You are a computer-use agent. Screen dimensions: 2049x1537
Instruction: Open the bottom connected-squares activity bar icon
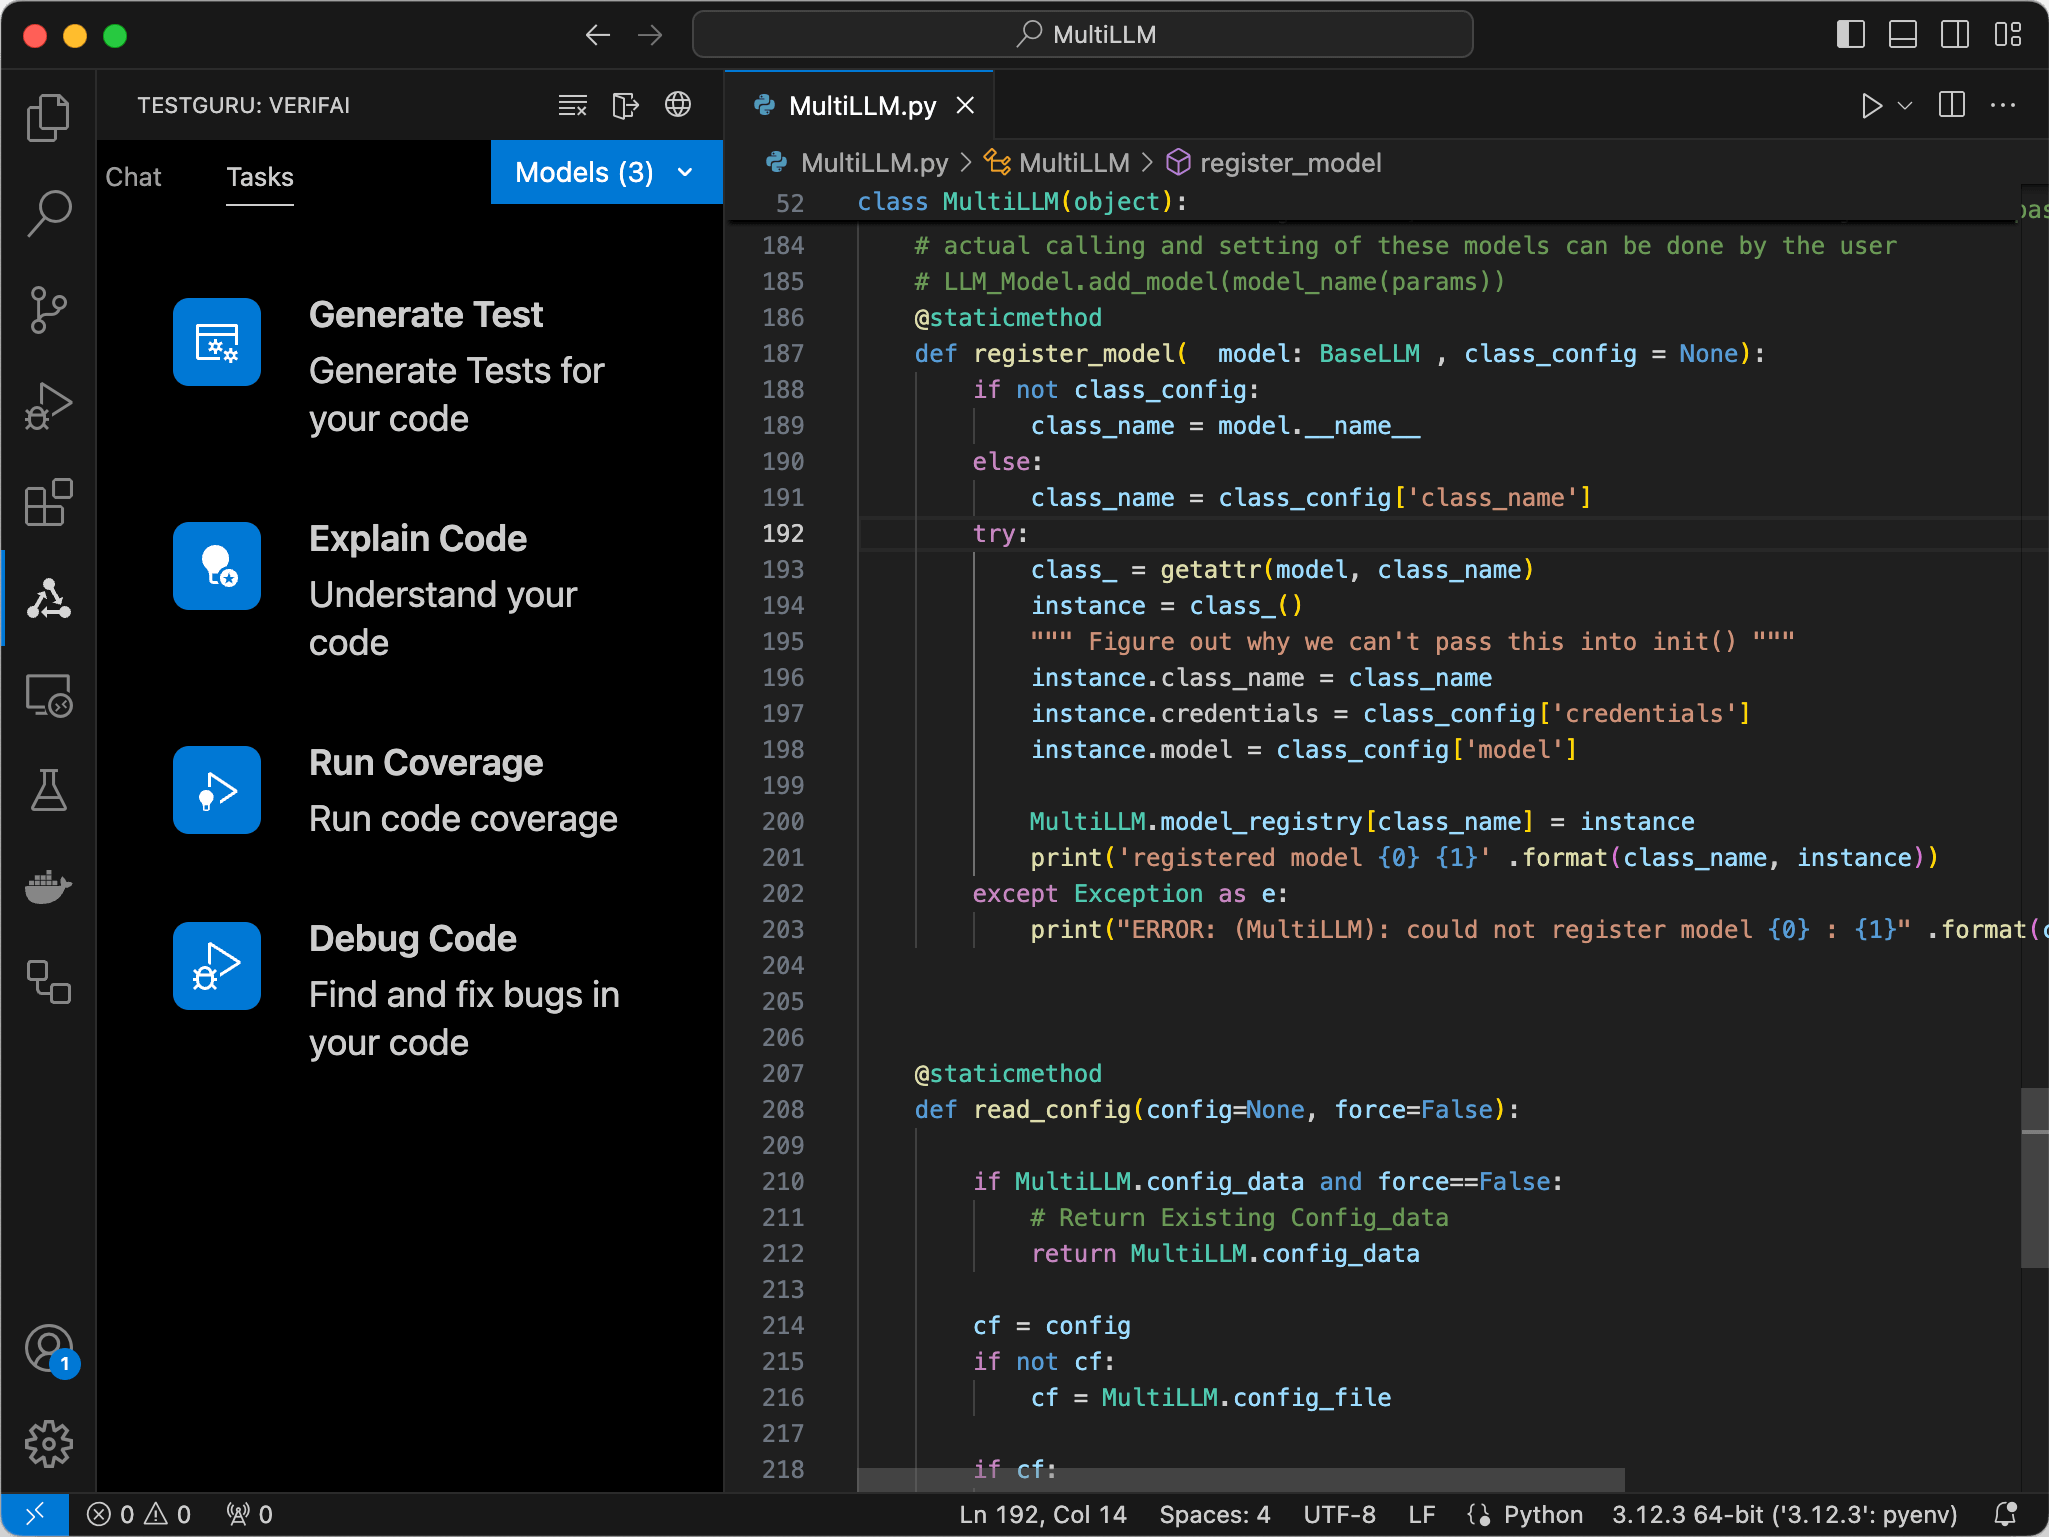pos(48,982)
